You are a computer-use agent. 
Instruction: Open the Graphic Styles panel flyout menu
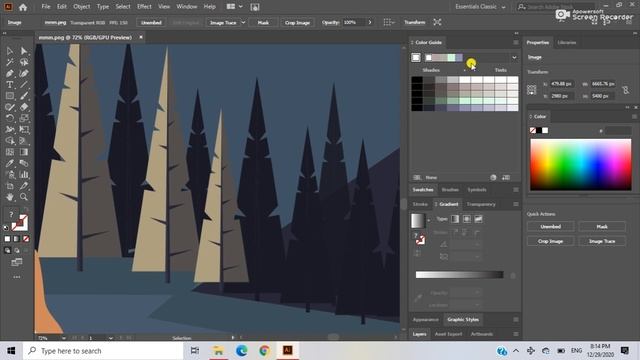pos(516,320)
